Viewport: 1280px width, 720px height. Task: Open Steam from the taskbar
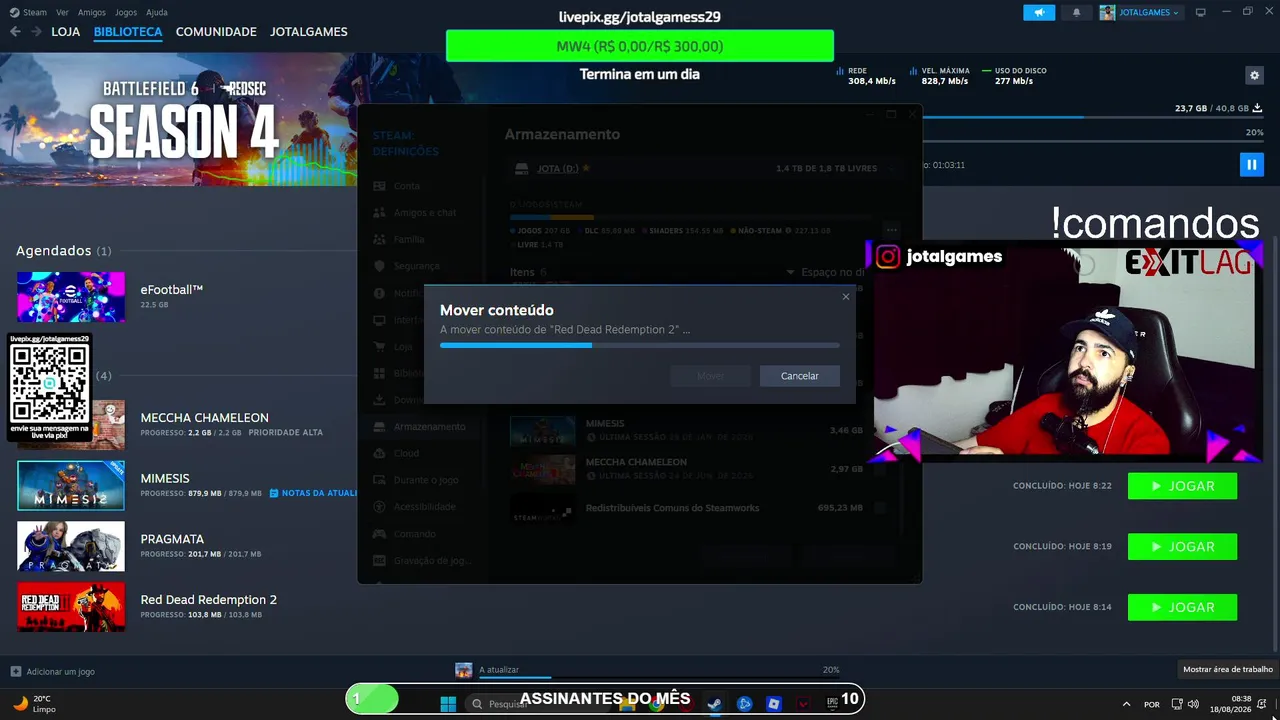tap(714, 704)
